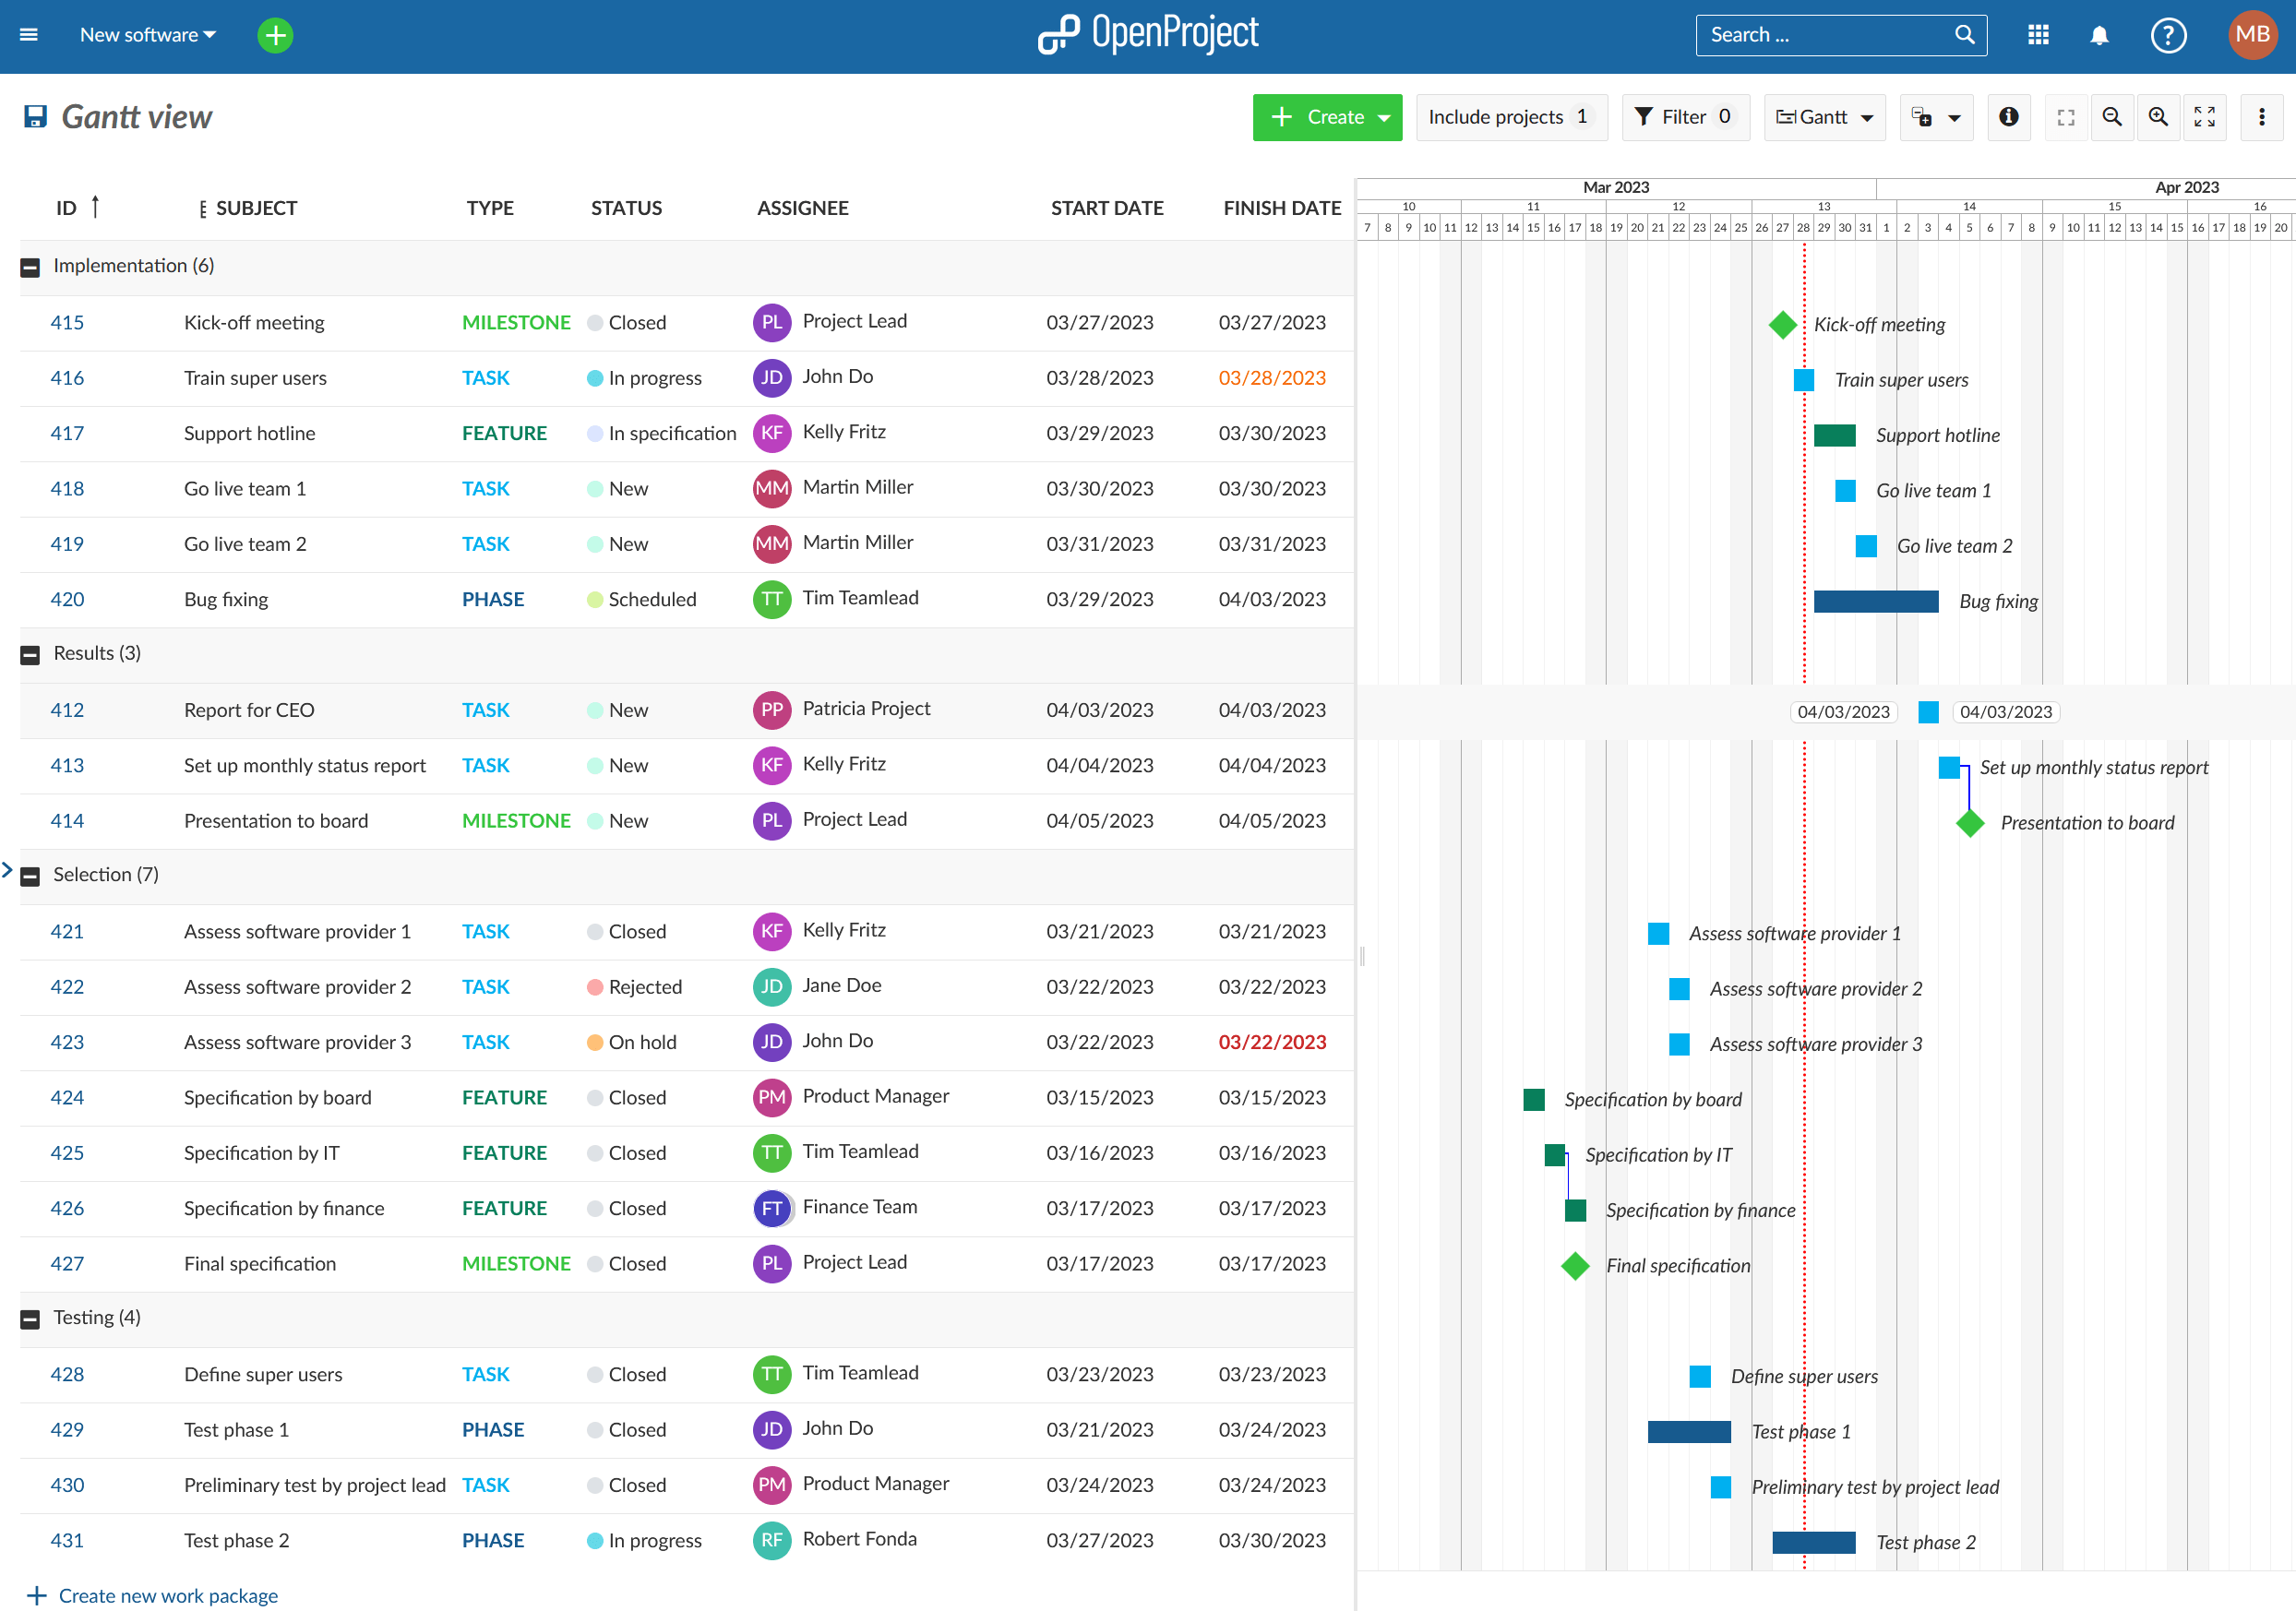Viewport: 2296px width, 1611px height.
Task: Open the hamburger navigation menu
Action: point(28,34)
